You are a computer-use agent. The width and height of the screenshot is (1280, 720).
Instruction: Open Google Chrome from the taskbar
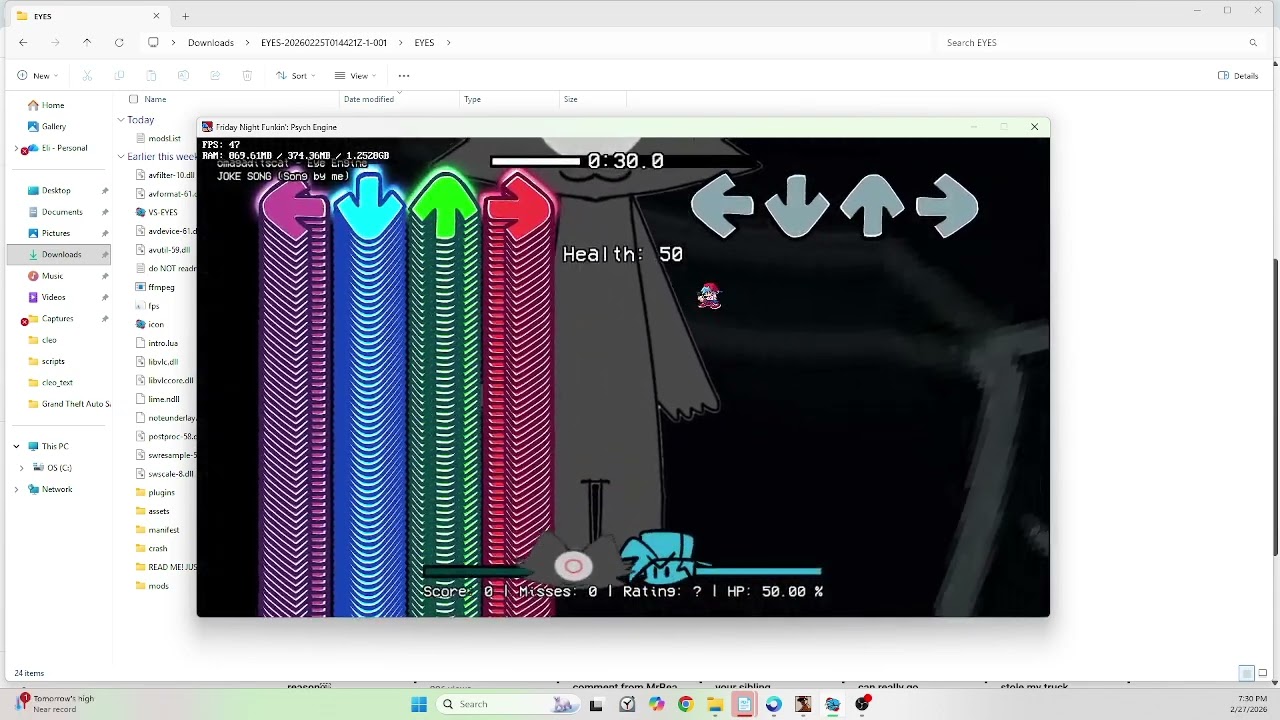[686, 704]
